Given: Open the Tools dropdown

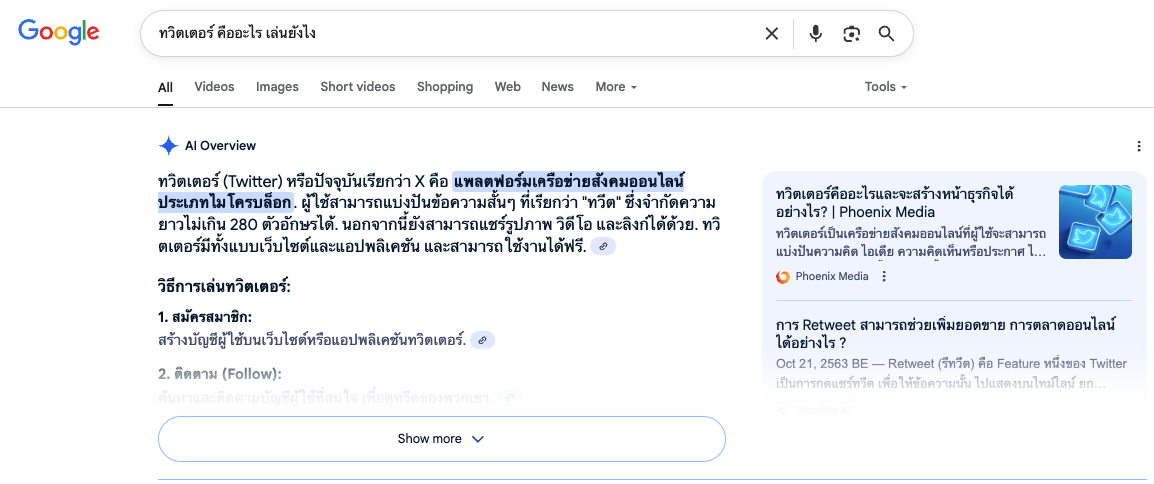Looking at the screenshot, I should point(885,87).
